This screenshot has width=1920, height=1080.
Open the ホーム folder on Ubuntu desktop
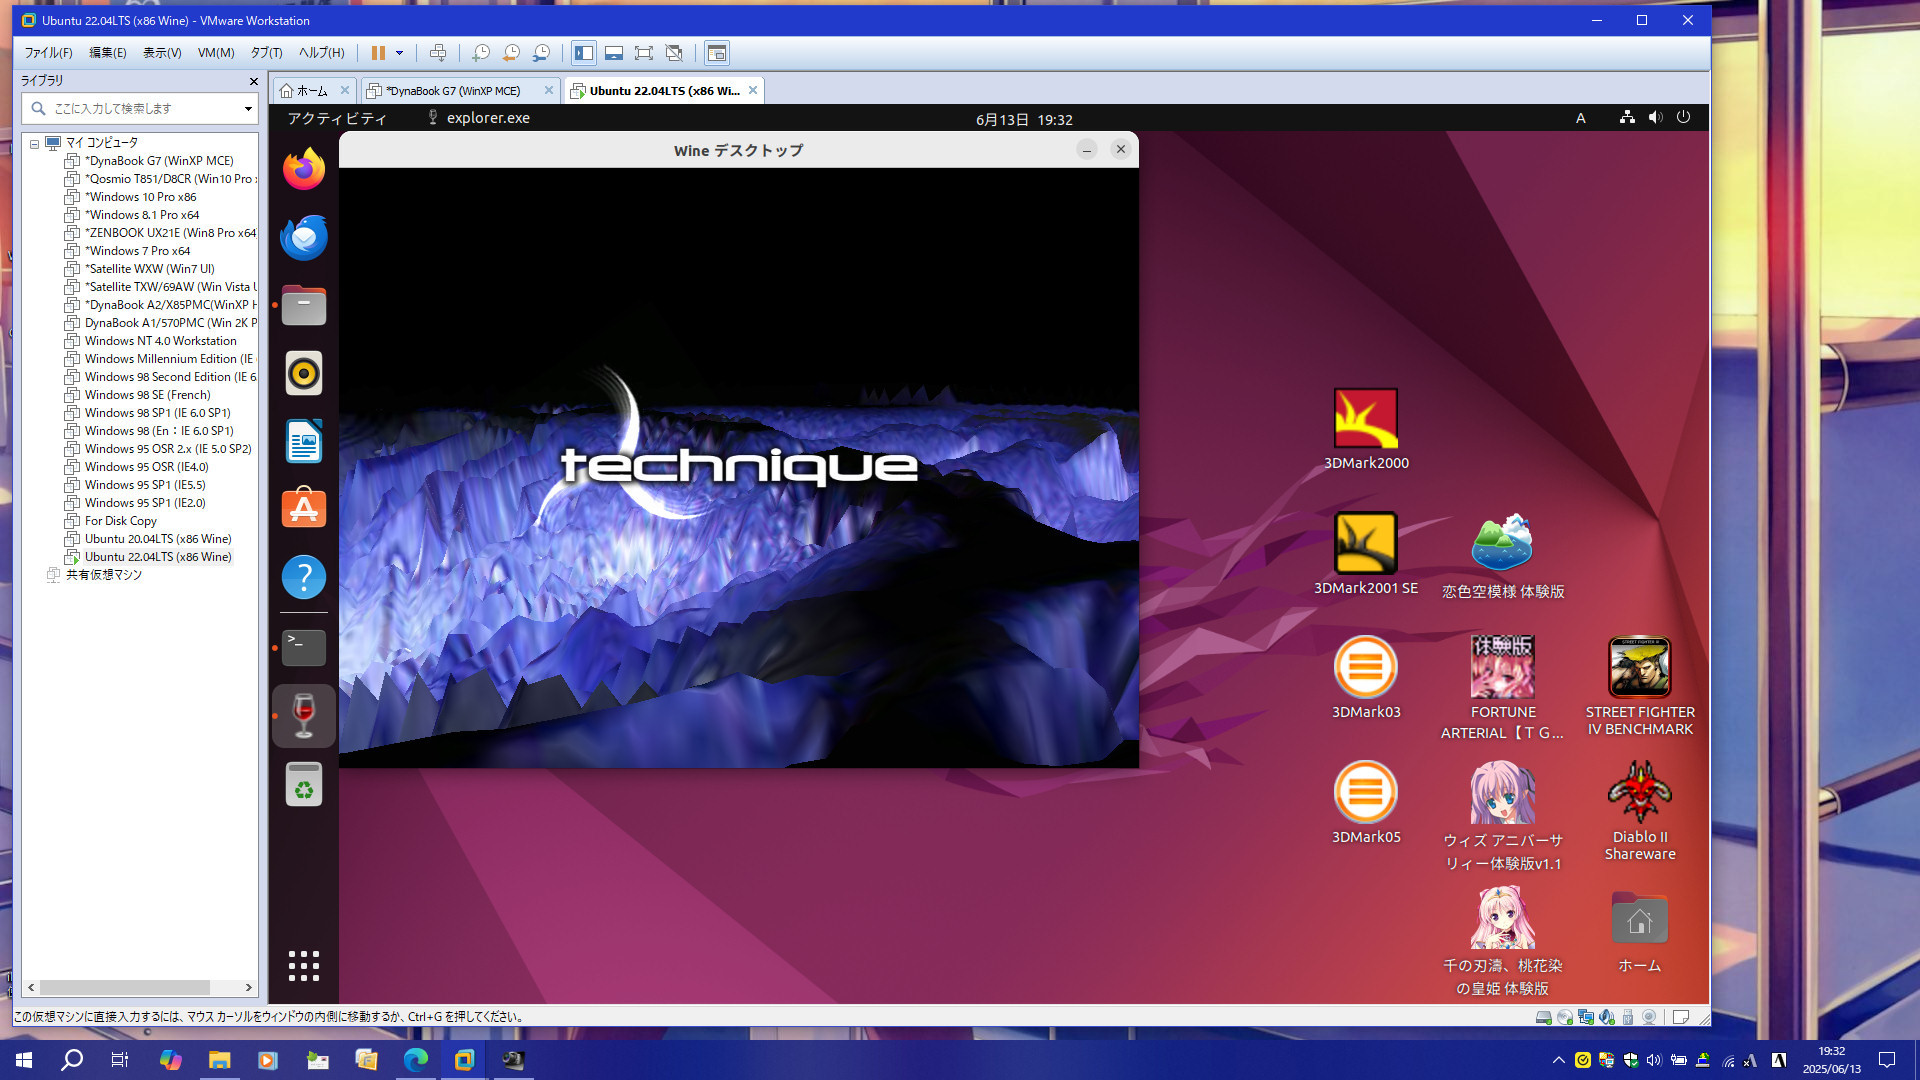pos(1640,931)
